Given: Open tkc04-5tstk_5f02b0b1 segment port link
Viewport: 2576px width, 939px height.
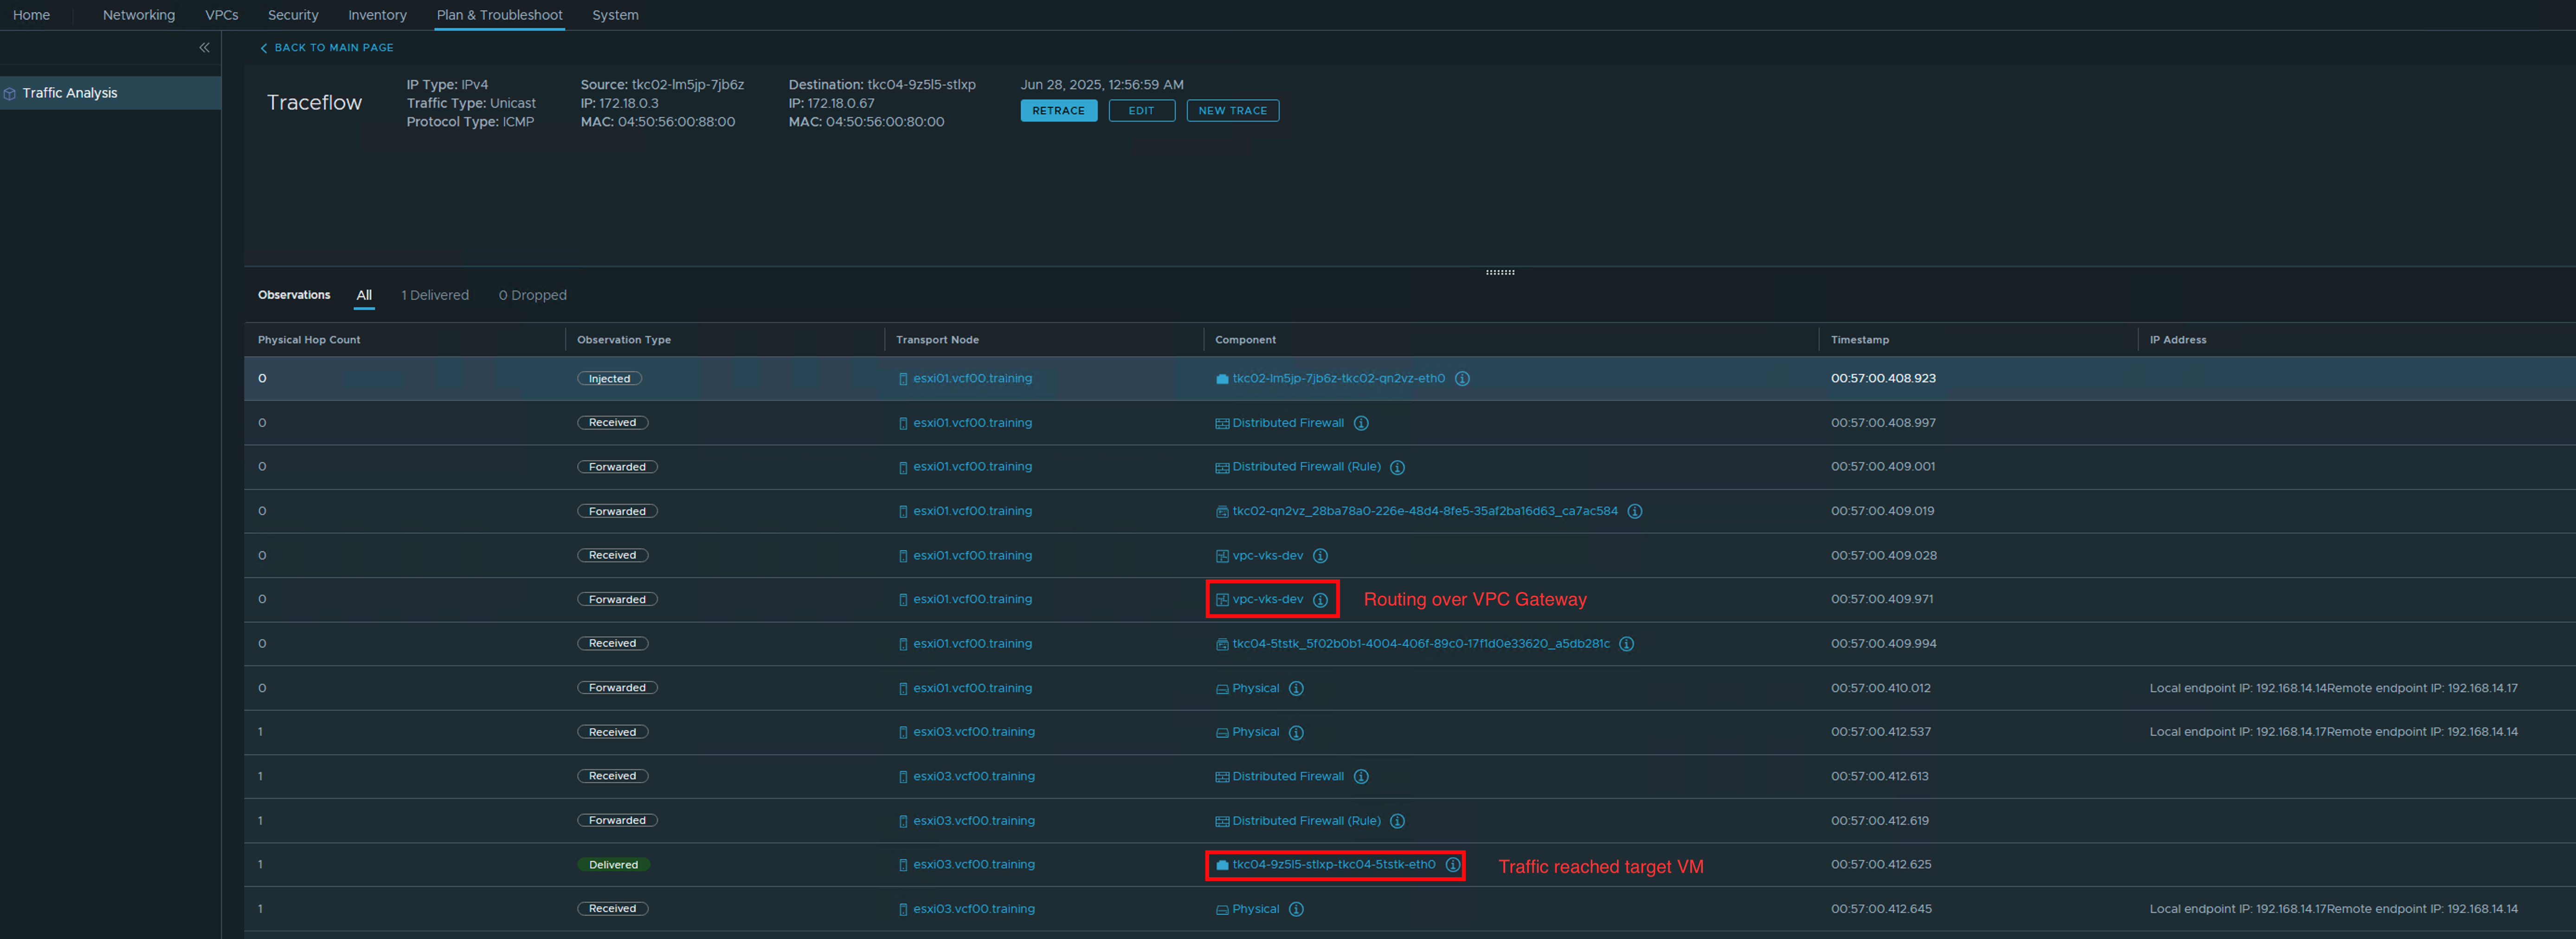Looking at the screenshot, I should (1421, 644).
